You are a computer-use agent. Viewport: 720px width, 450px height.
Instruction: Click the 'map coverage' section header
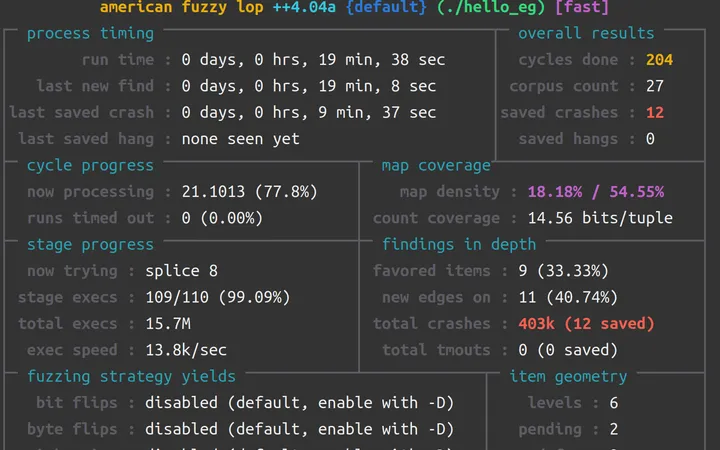[x=436, y=165]
